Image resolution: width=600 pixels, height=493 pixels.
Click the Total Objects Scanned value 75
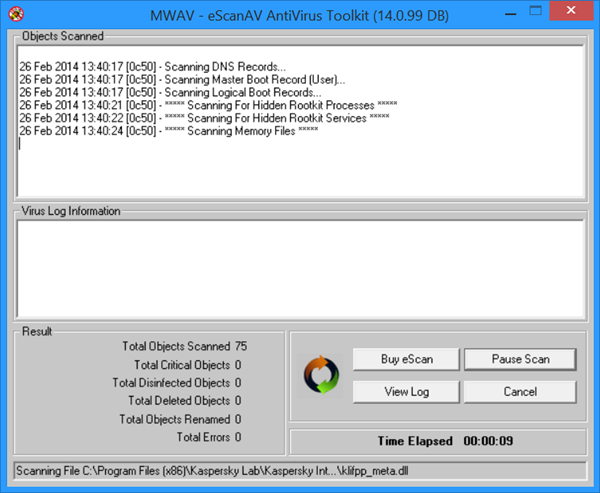click(241, 346)
